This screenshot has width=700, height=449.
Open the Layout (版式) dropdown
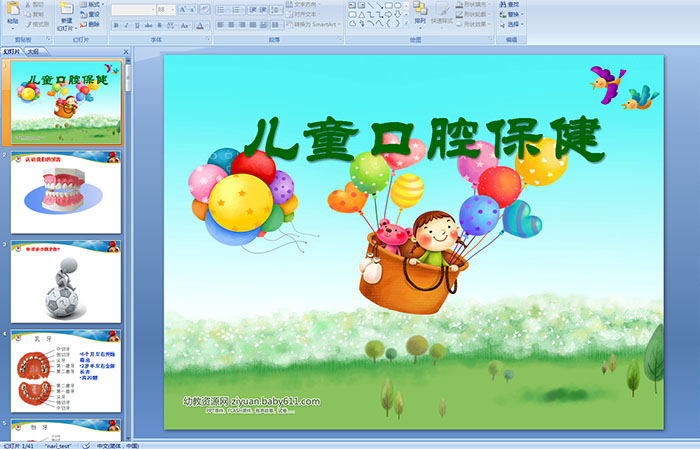tap(92, 4)
